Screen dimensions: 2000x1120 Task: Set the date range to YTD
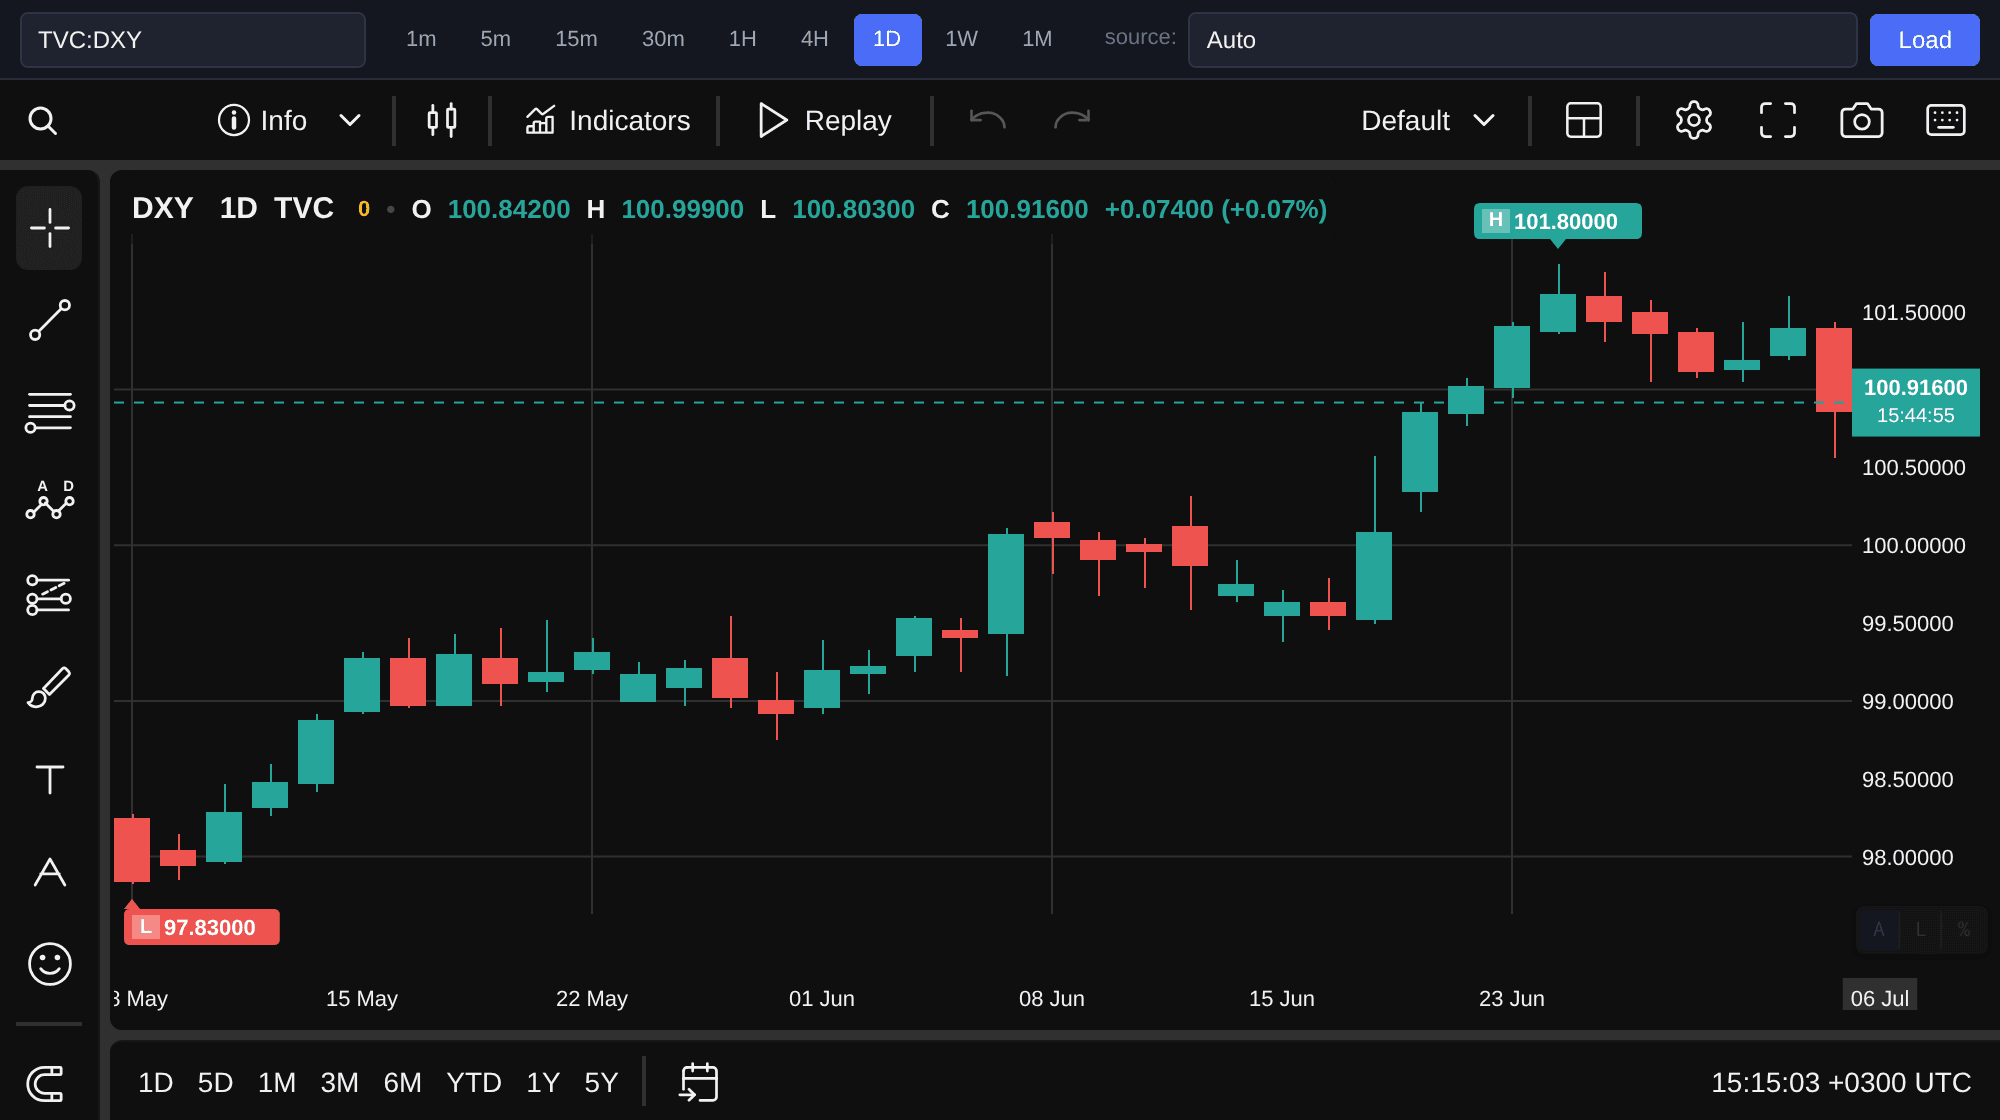473,1083
